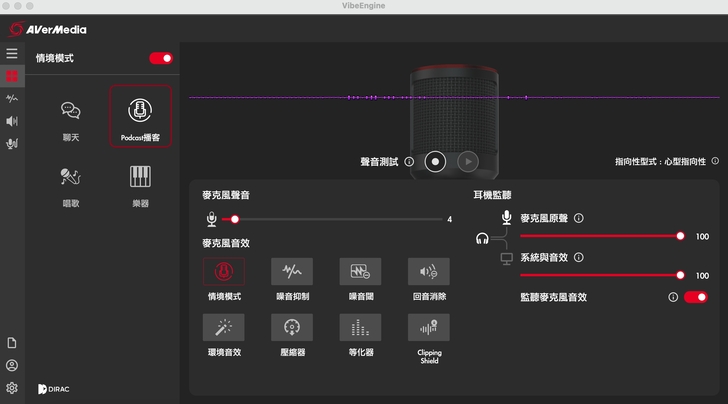Open the 回音消除 echo cancellation effect

[x=428, y=272]
